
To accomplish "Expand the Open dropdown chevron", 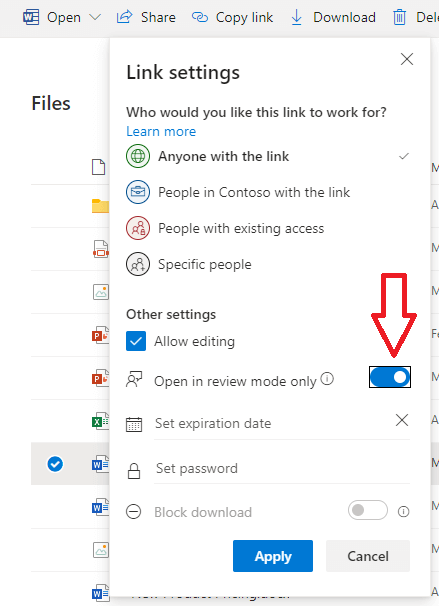I will pyautogui.click(x=95, y=17).
